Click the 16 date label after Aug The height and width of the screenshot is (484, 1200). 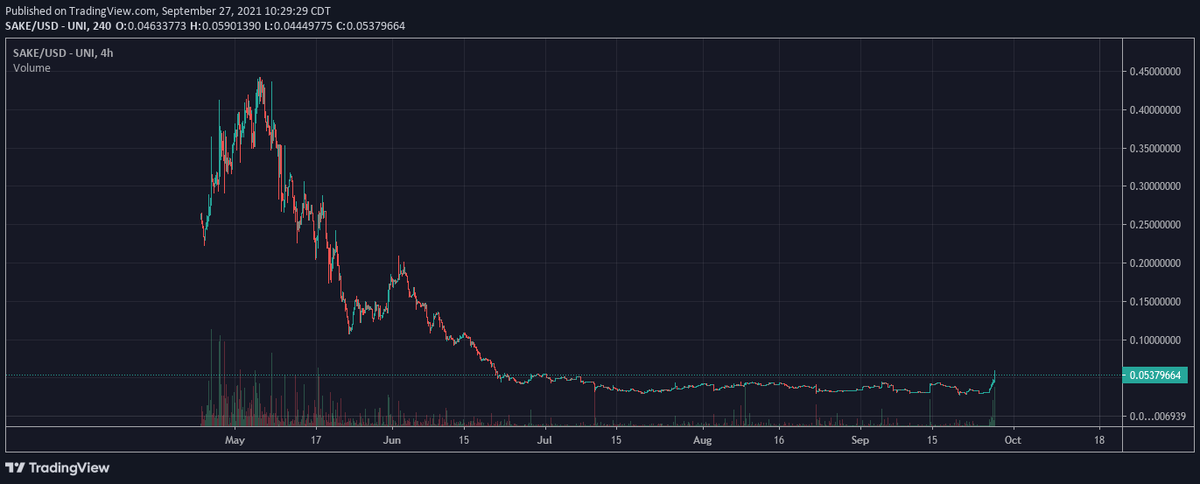click(x=777, y=439)
